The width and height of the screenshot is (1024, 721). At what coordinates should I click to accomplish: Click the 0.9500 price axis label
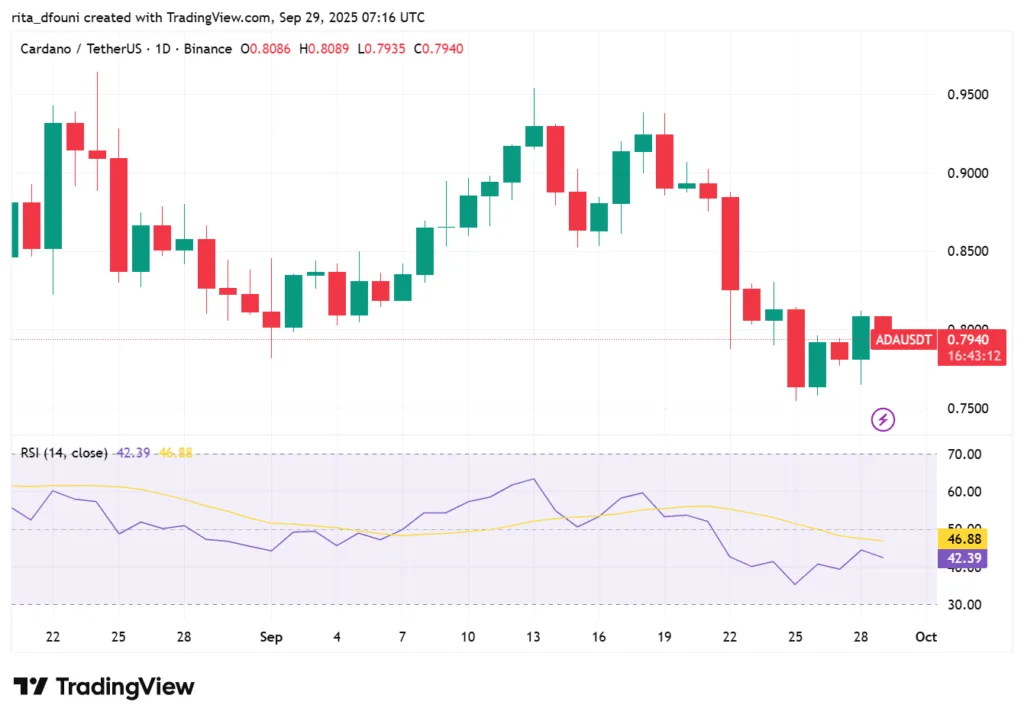pos(966,95)
